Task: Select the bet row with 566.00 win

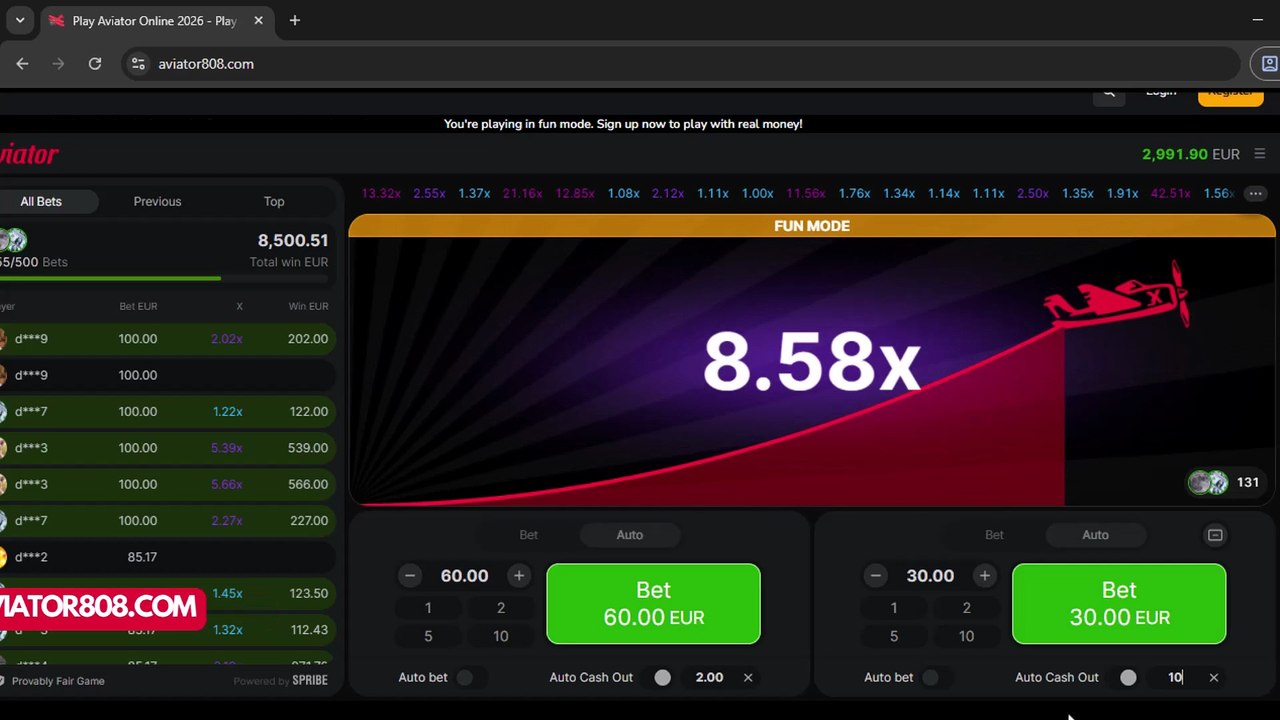Action: point(166,484)
